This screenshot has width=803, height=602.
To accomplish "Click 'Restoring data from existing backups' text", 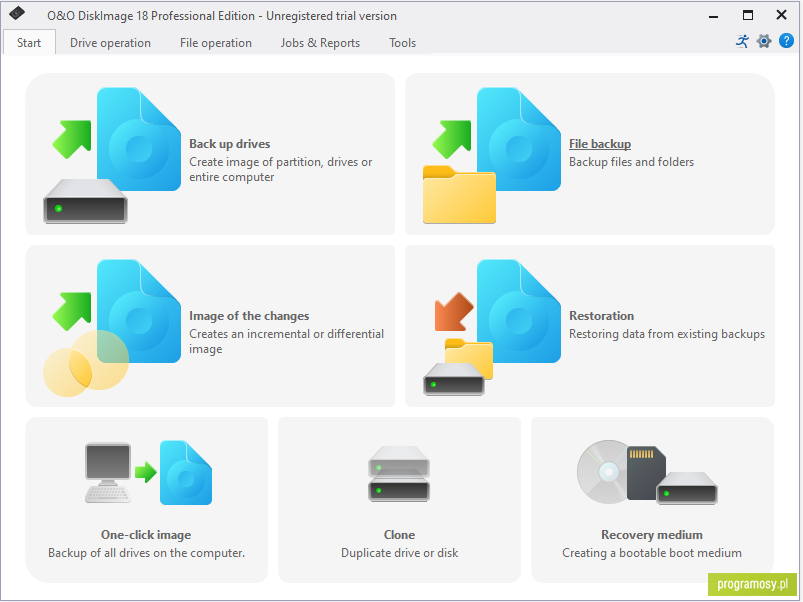I will tap(667, 334).
